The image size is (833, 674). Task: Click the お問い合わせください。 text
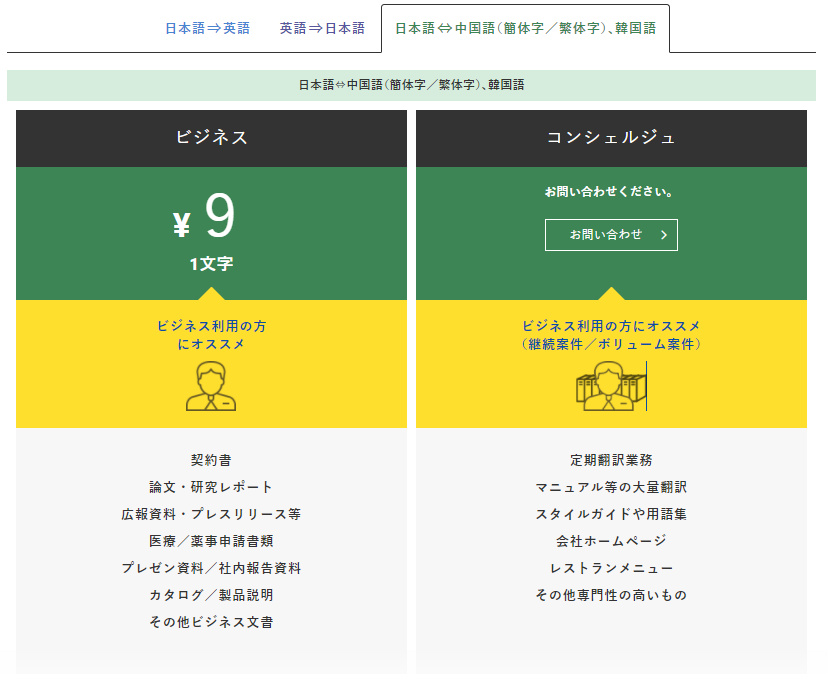coord(610,192)
